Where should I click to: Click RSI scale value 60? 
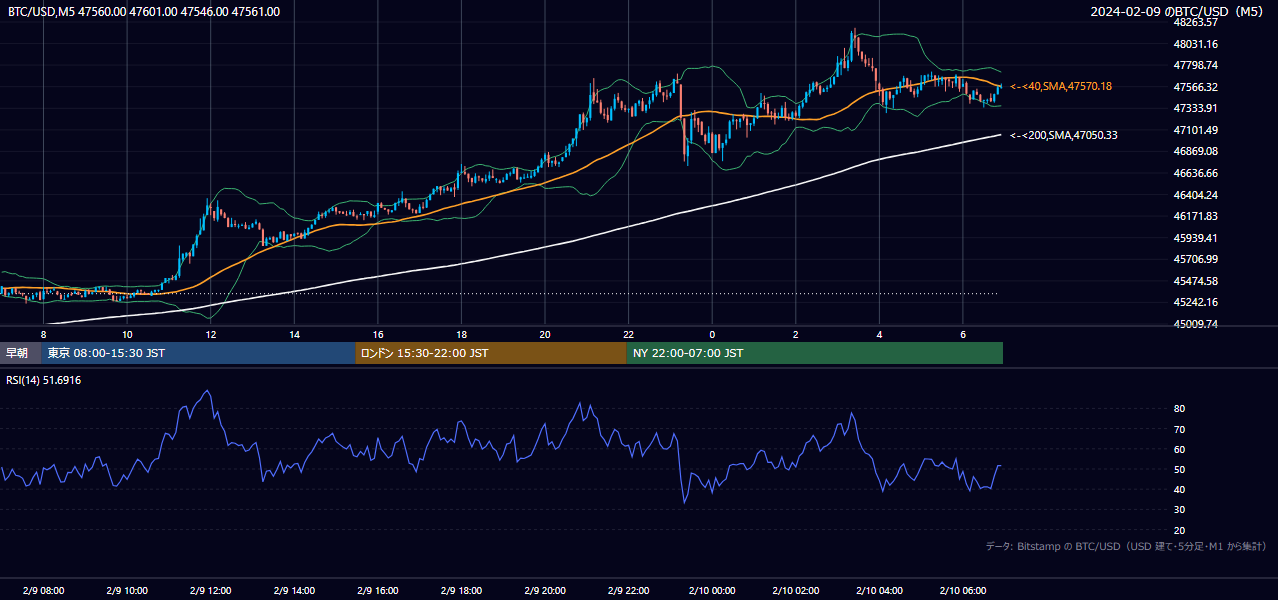pos(1180,449)
